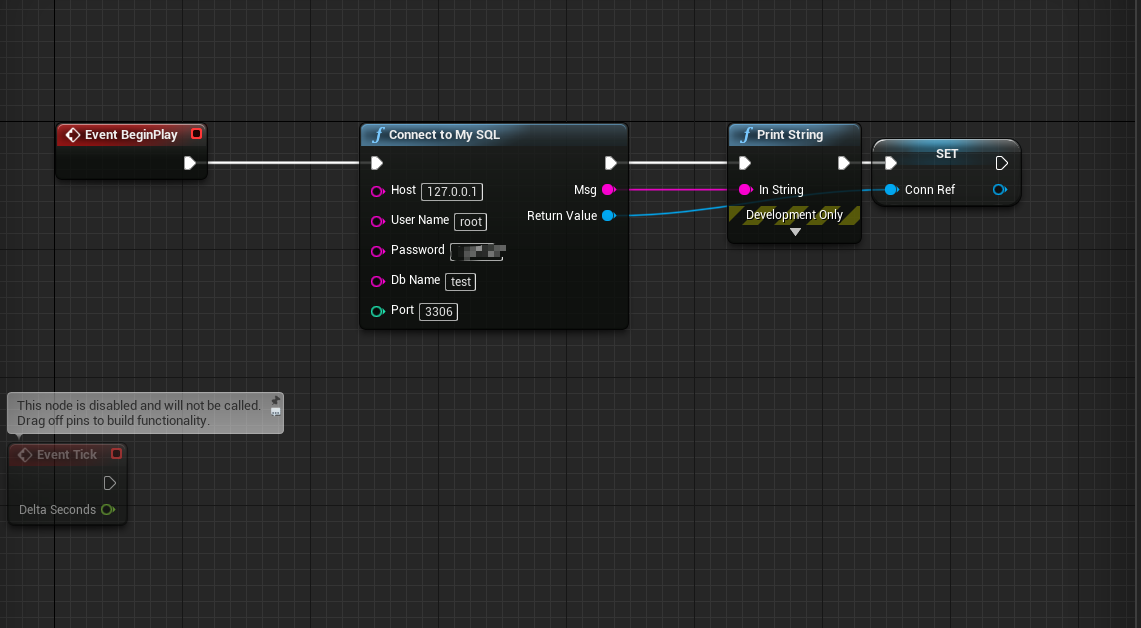Toggle the red disable indicator on Event BeginPlay
Image resolution: width=1141 pixels, height=628 pixels.
click(x=196, y=133)
